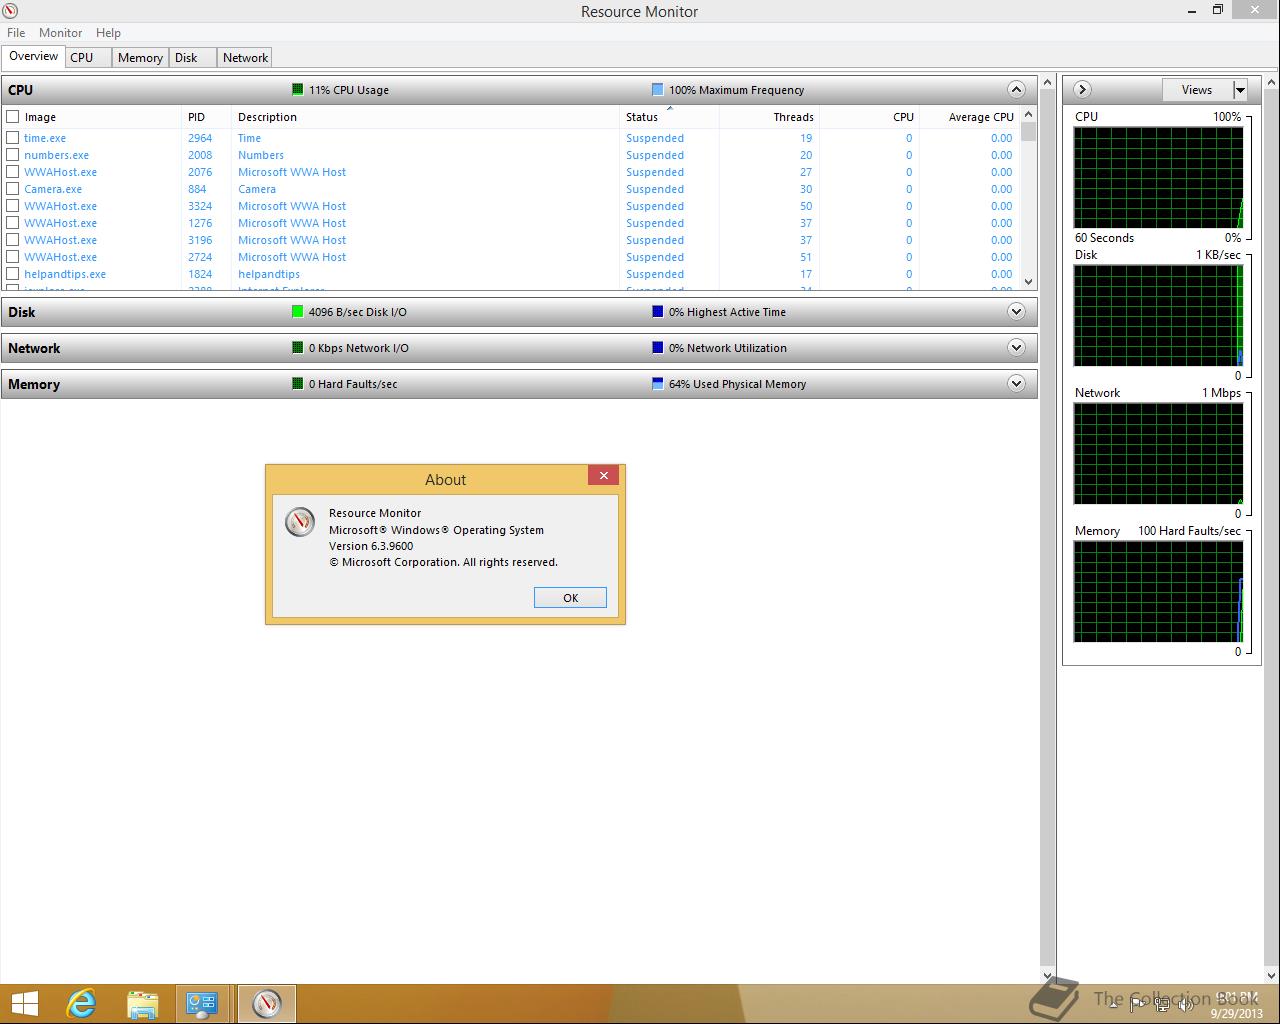Sort by the Description column header
The height and width of the screenshot is (1024, 1280).
[425, 117]
